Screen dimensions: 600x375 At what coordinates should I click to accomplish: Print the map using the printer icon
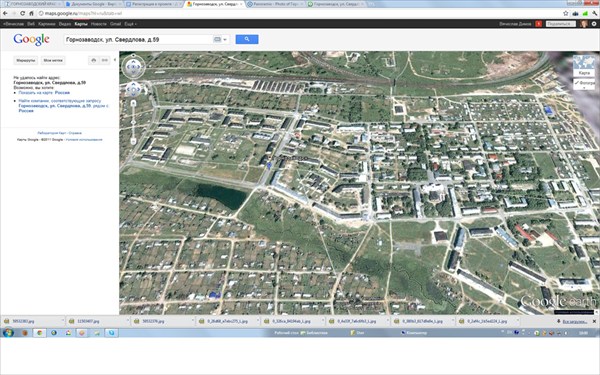tap(94, 60)
